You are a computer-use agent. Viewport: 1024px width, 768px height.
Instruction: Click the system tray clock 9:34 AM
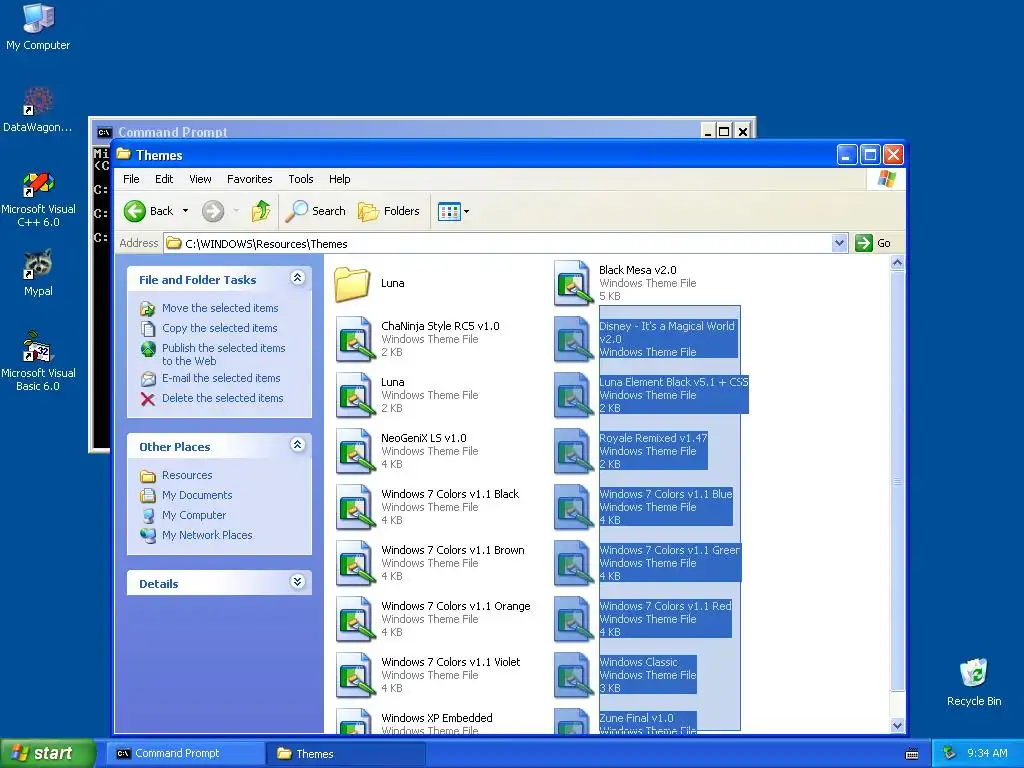(987, 754)
